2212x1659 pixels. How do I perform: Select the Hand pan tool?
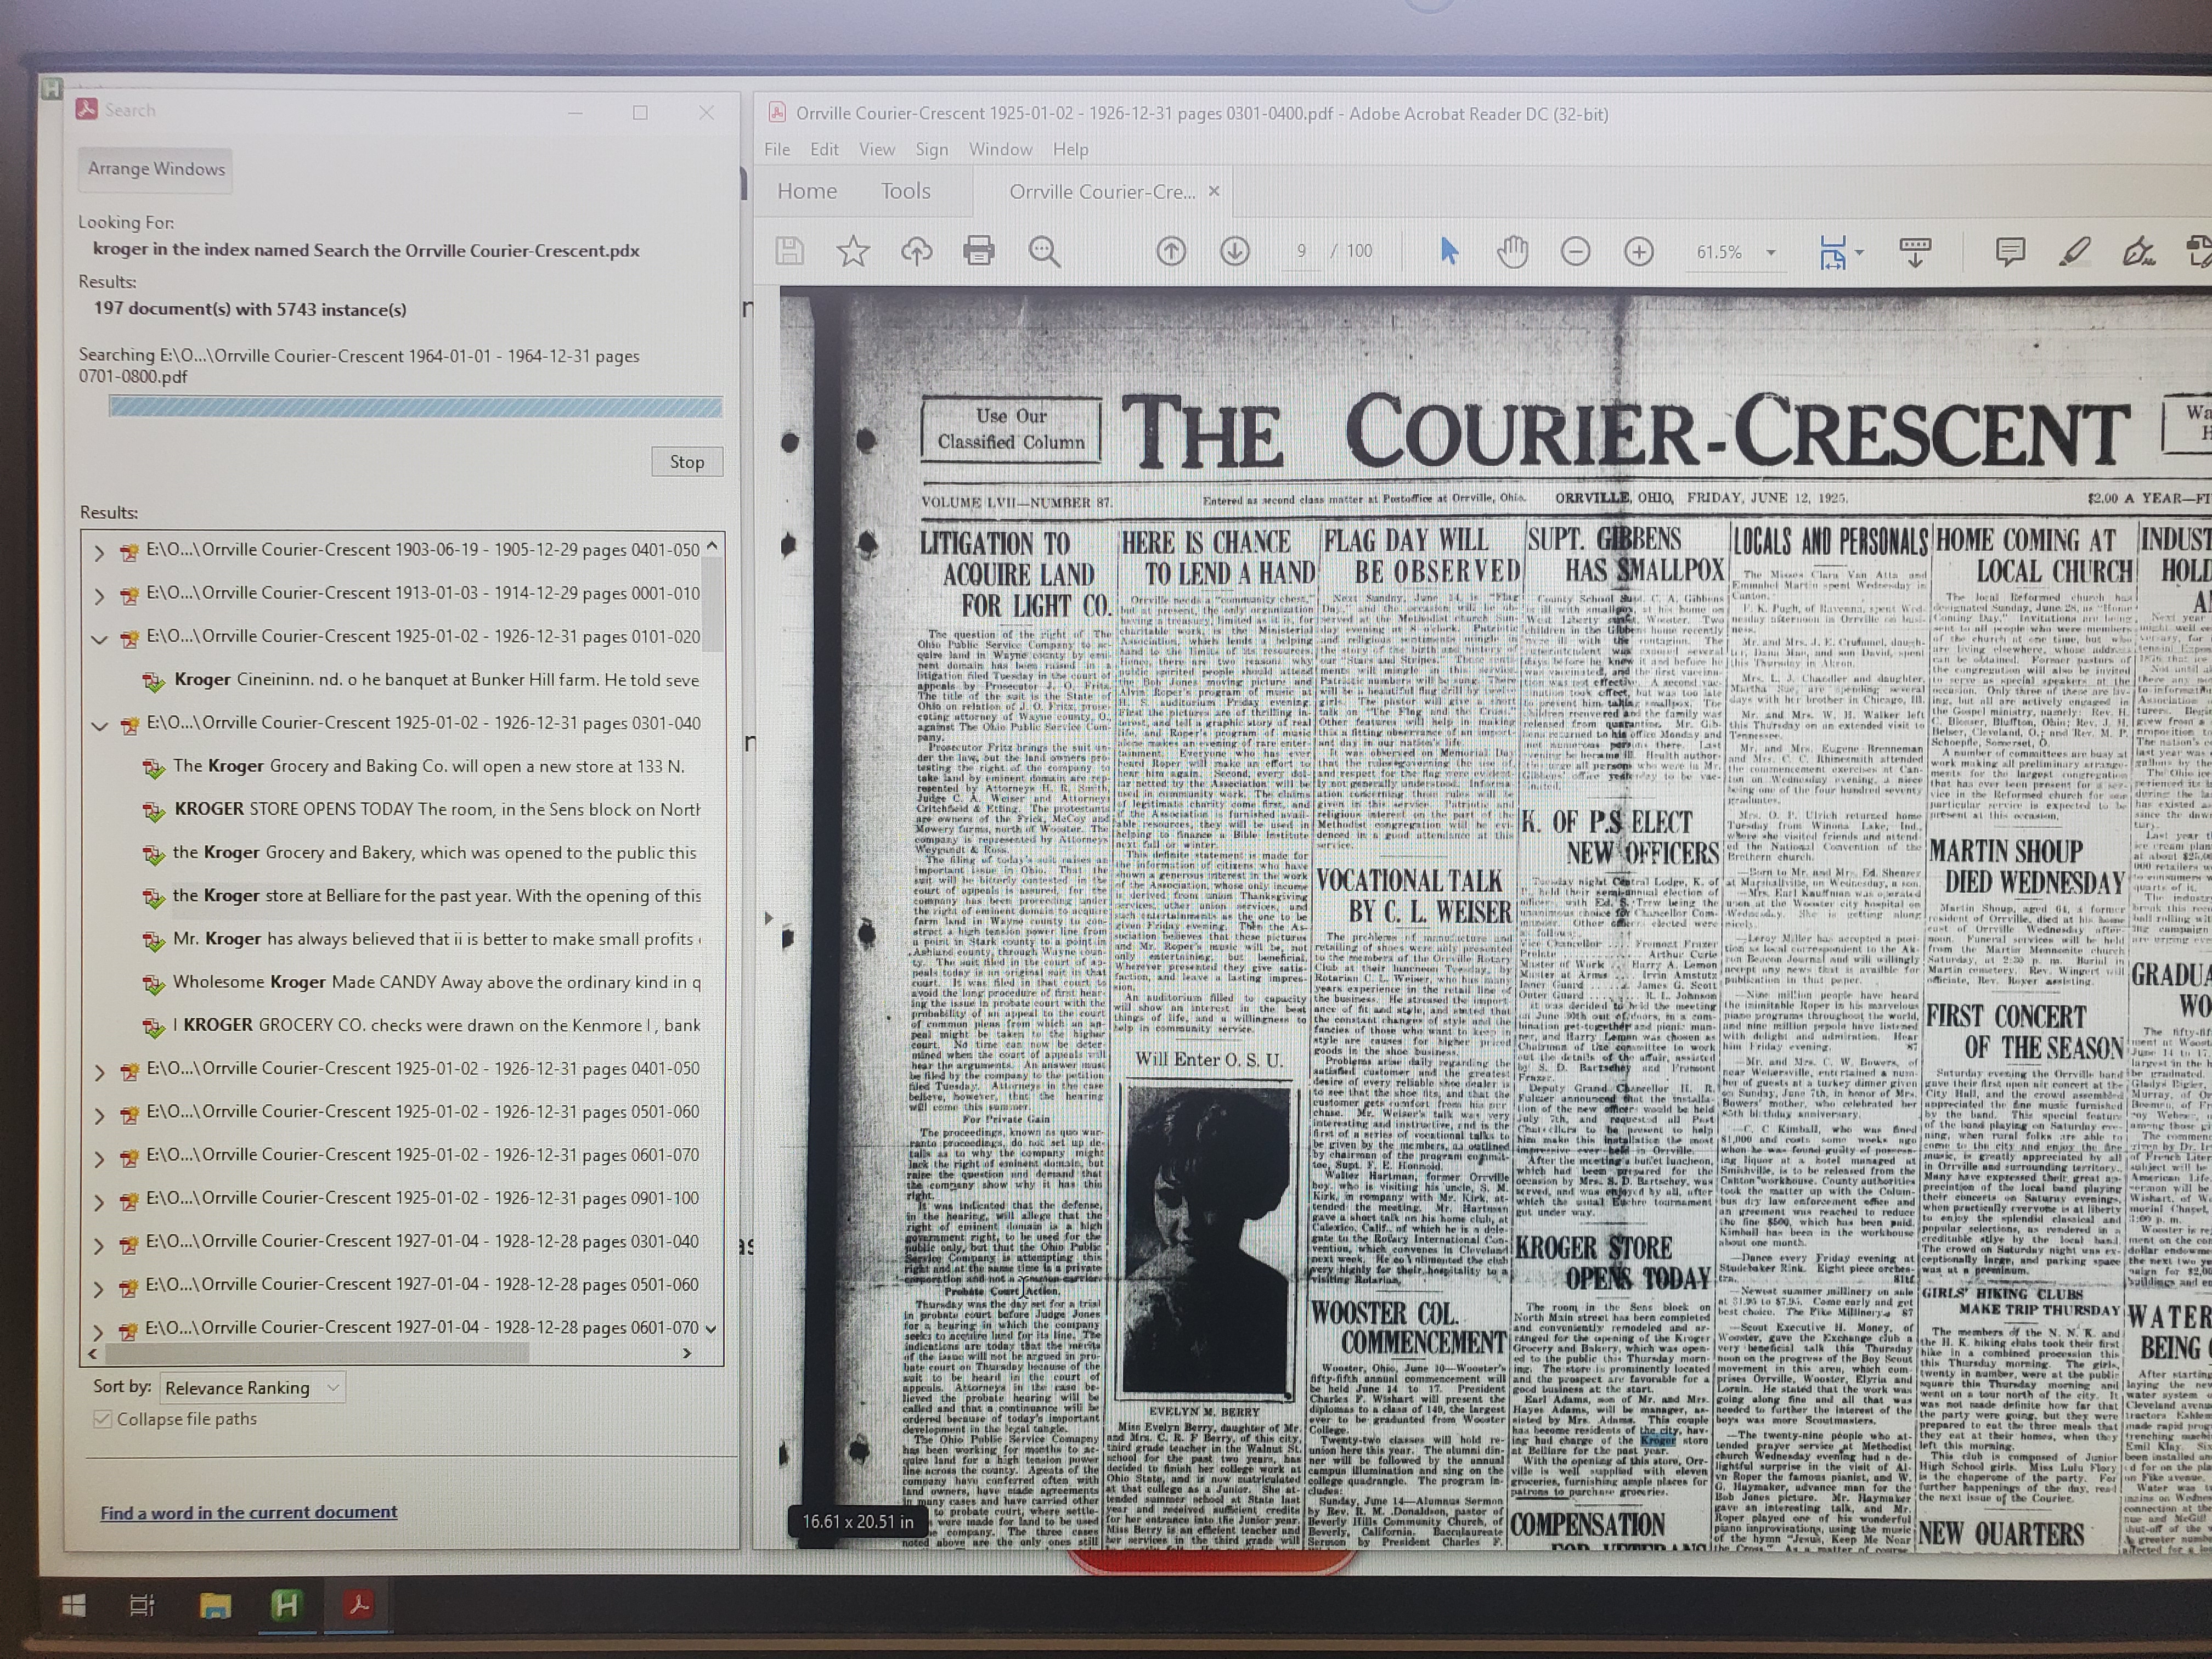coord(1512,251)
